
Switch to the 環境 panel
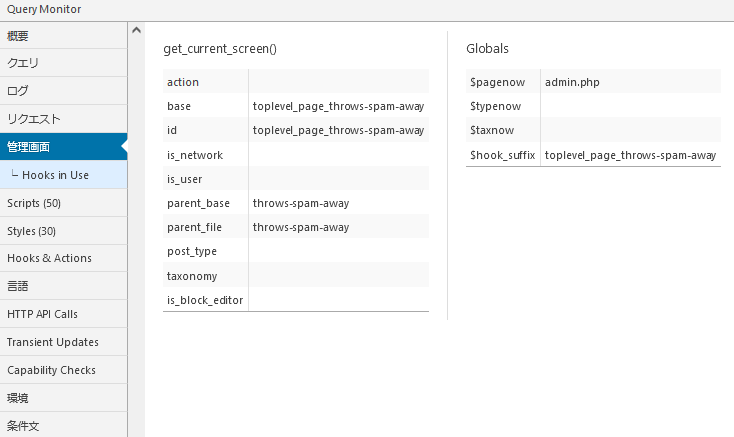coord(18,398)
